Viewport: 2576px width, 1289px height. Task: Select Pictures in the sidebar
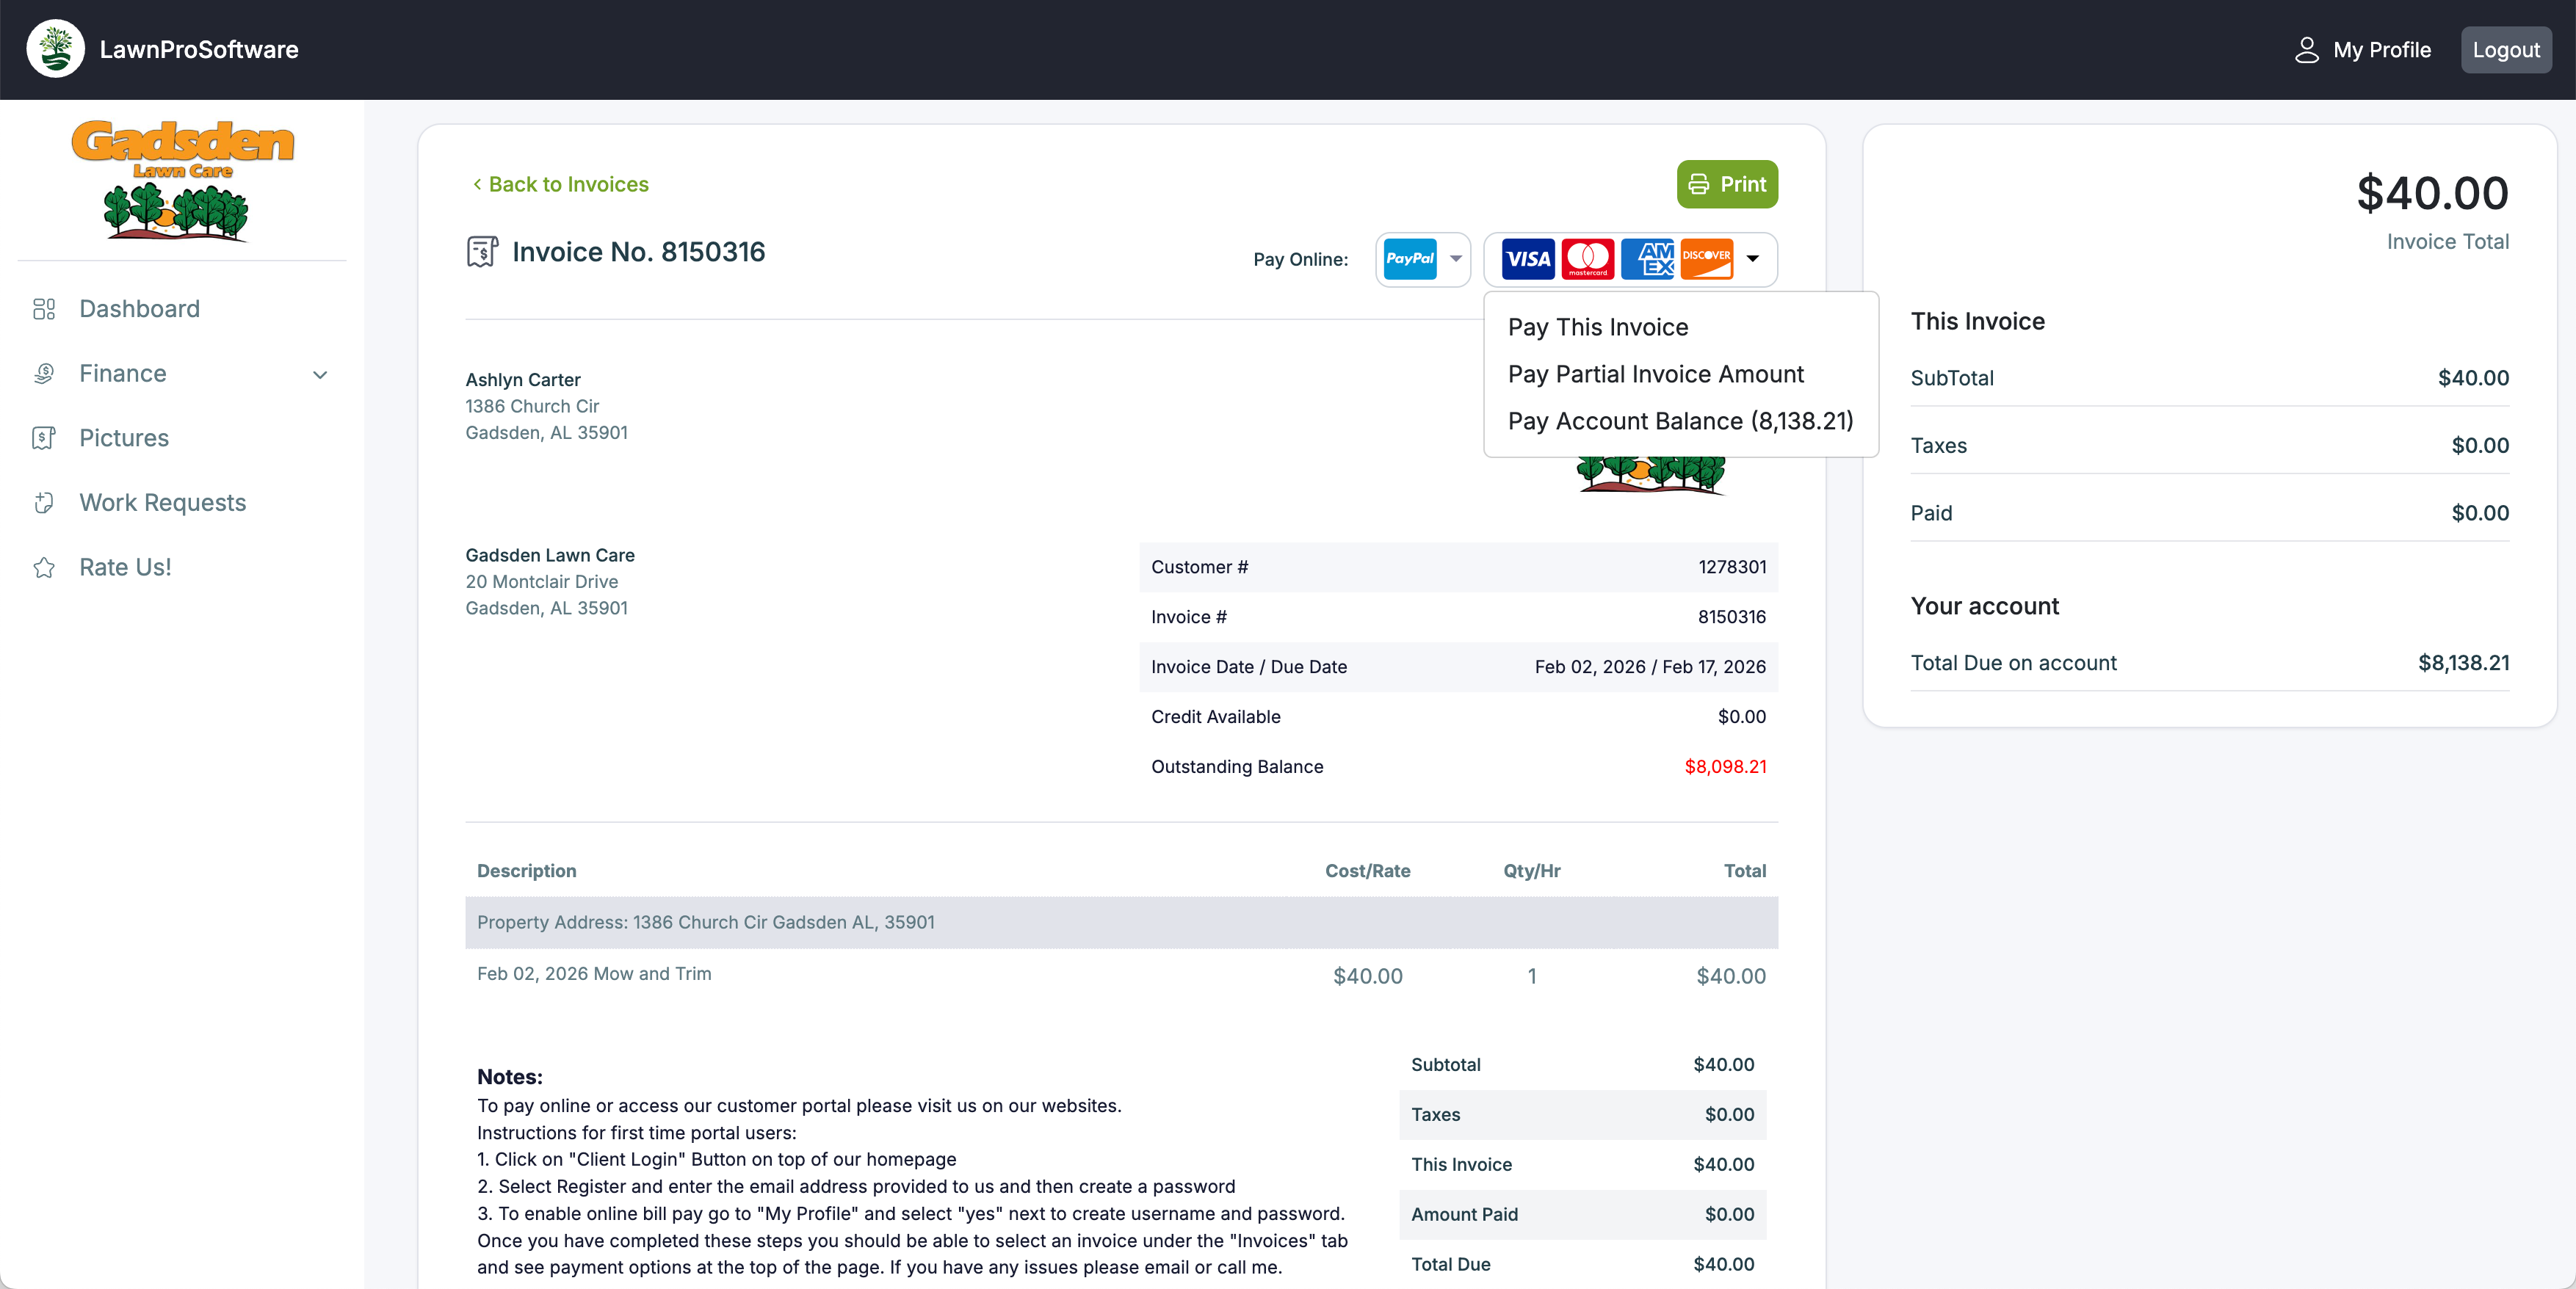pyautogui.click(x=123, y=437)
